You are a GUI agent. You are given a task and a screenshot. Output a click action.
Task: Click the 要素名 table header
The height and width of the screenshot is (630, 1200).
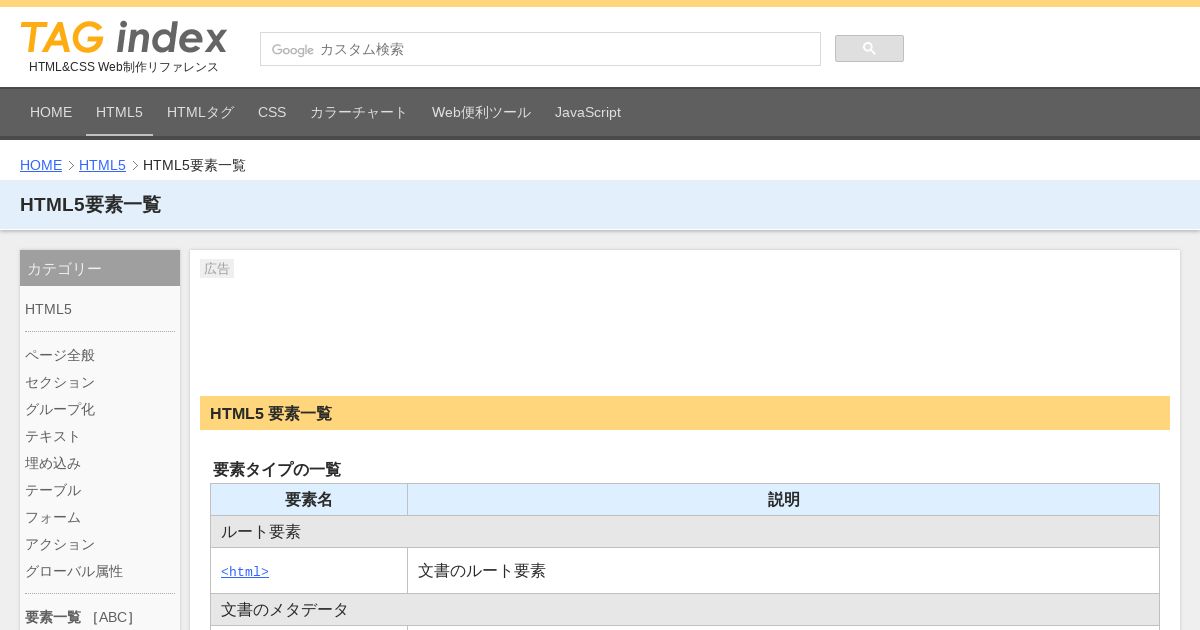pos(309,500)
